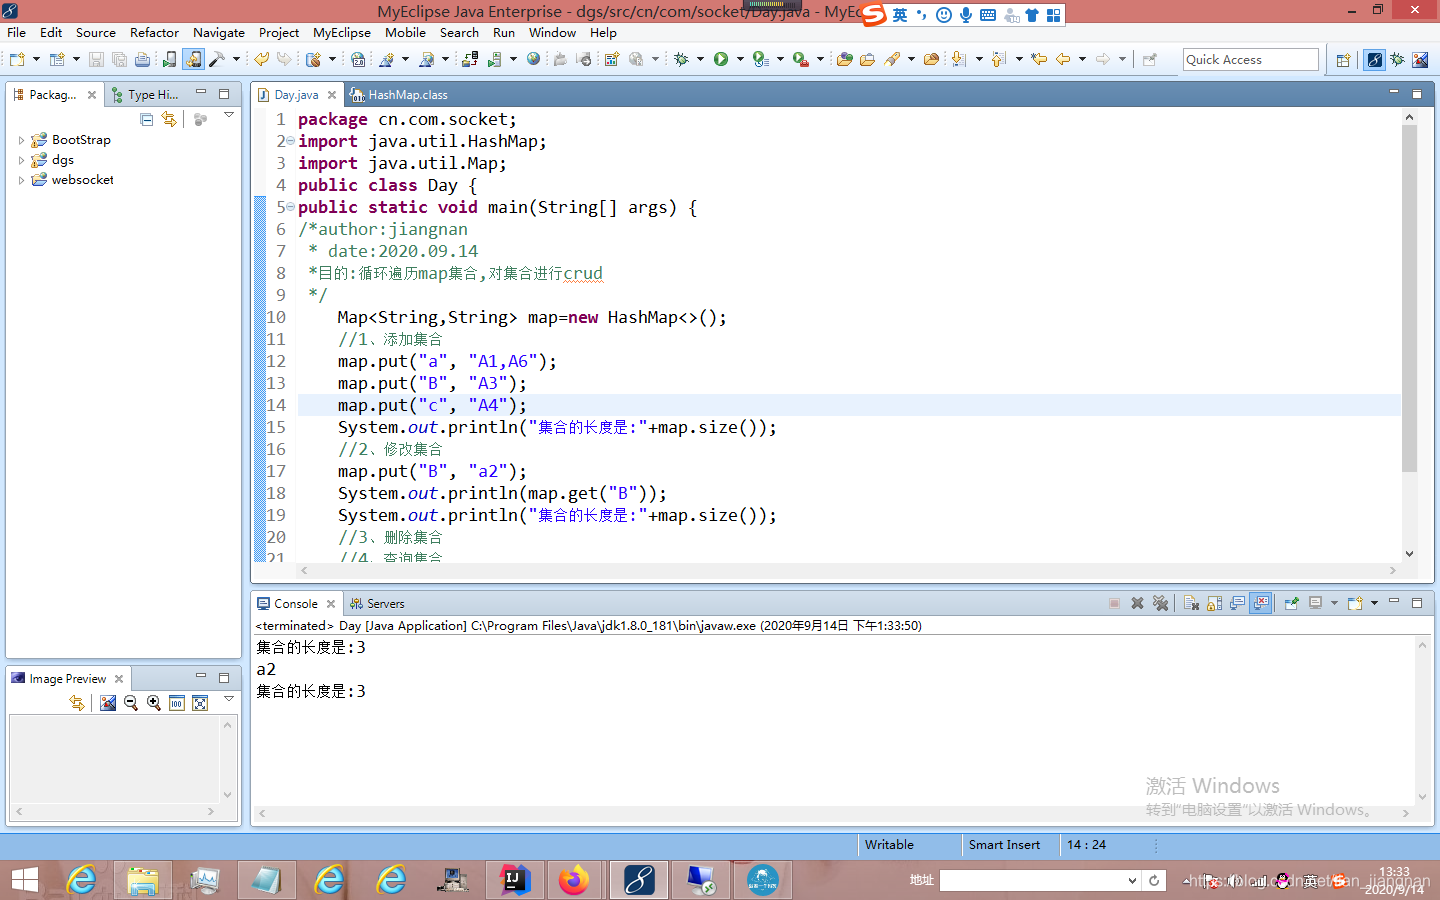Close the Console view tab

(331, 604)
